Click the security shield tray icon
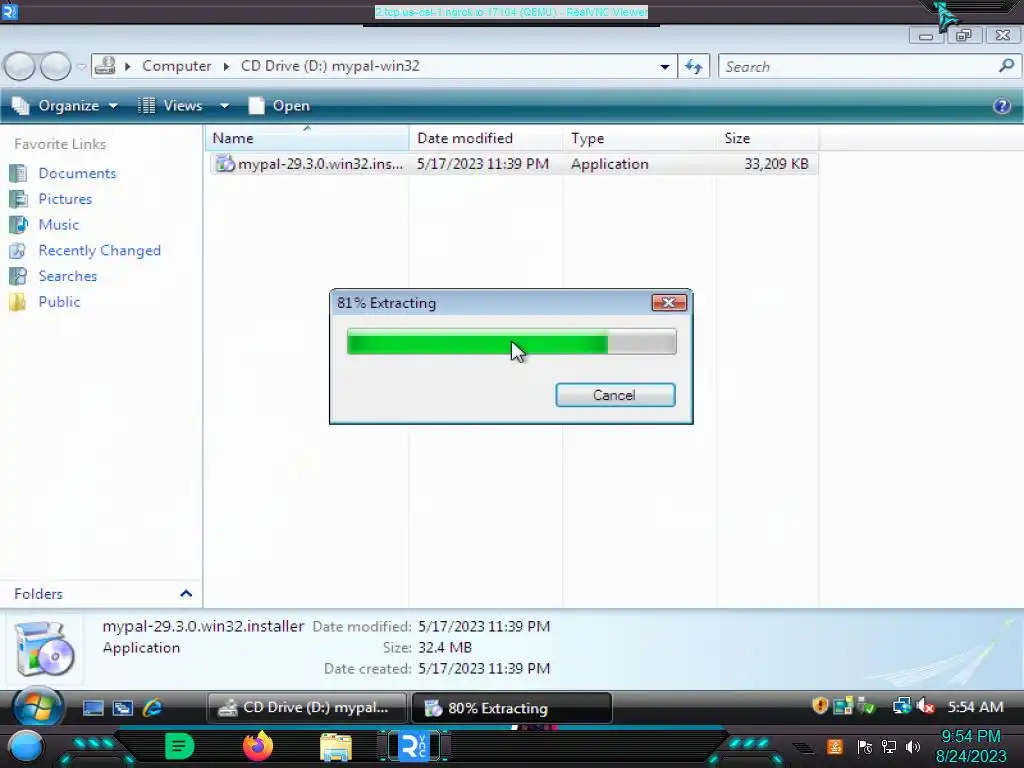Screen dimensions: 1024x768 coord(820,706)
